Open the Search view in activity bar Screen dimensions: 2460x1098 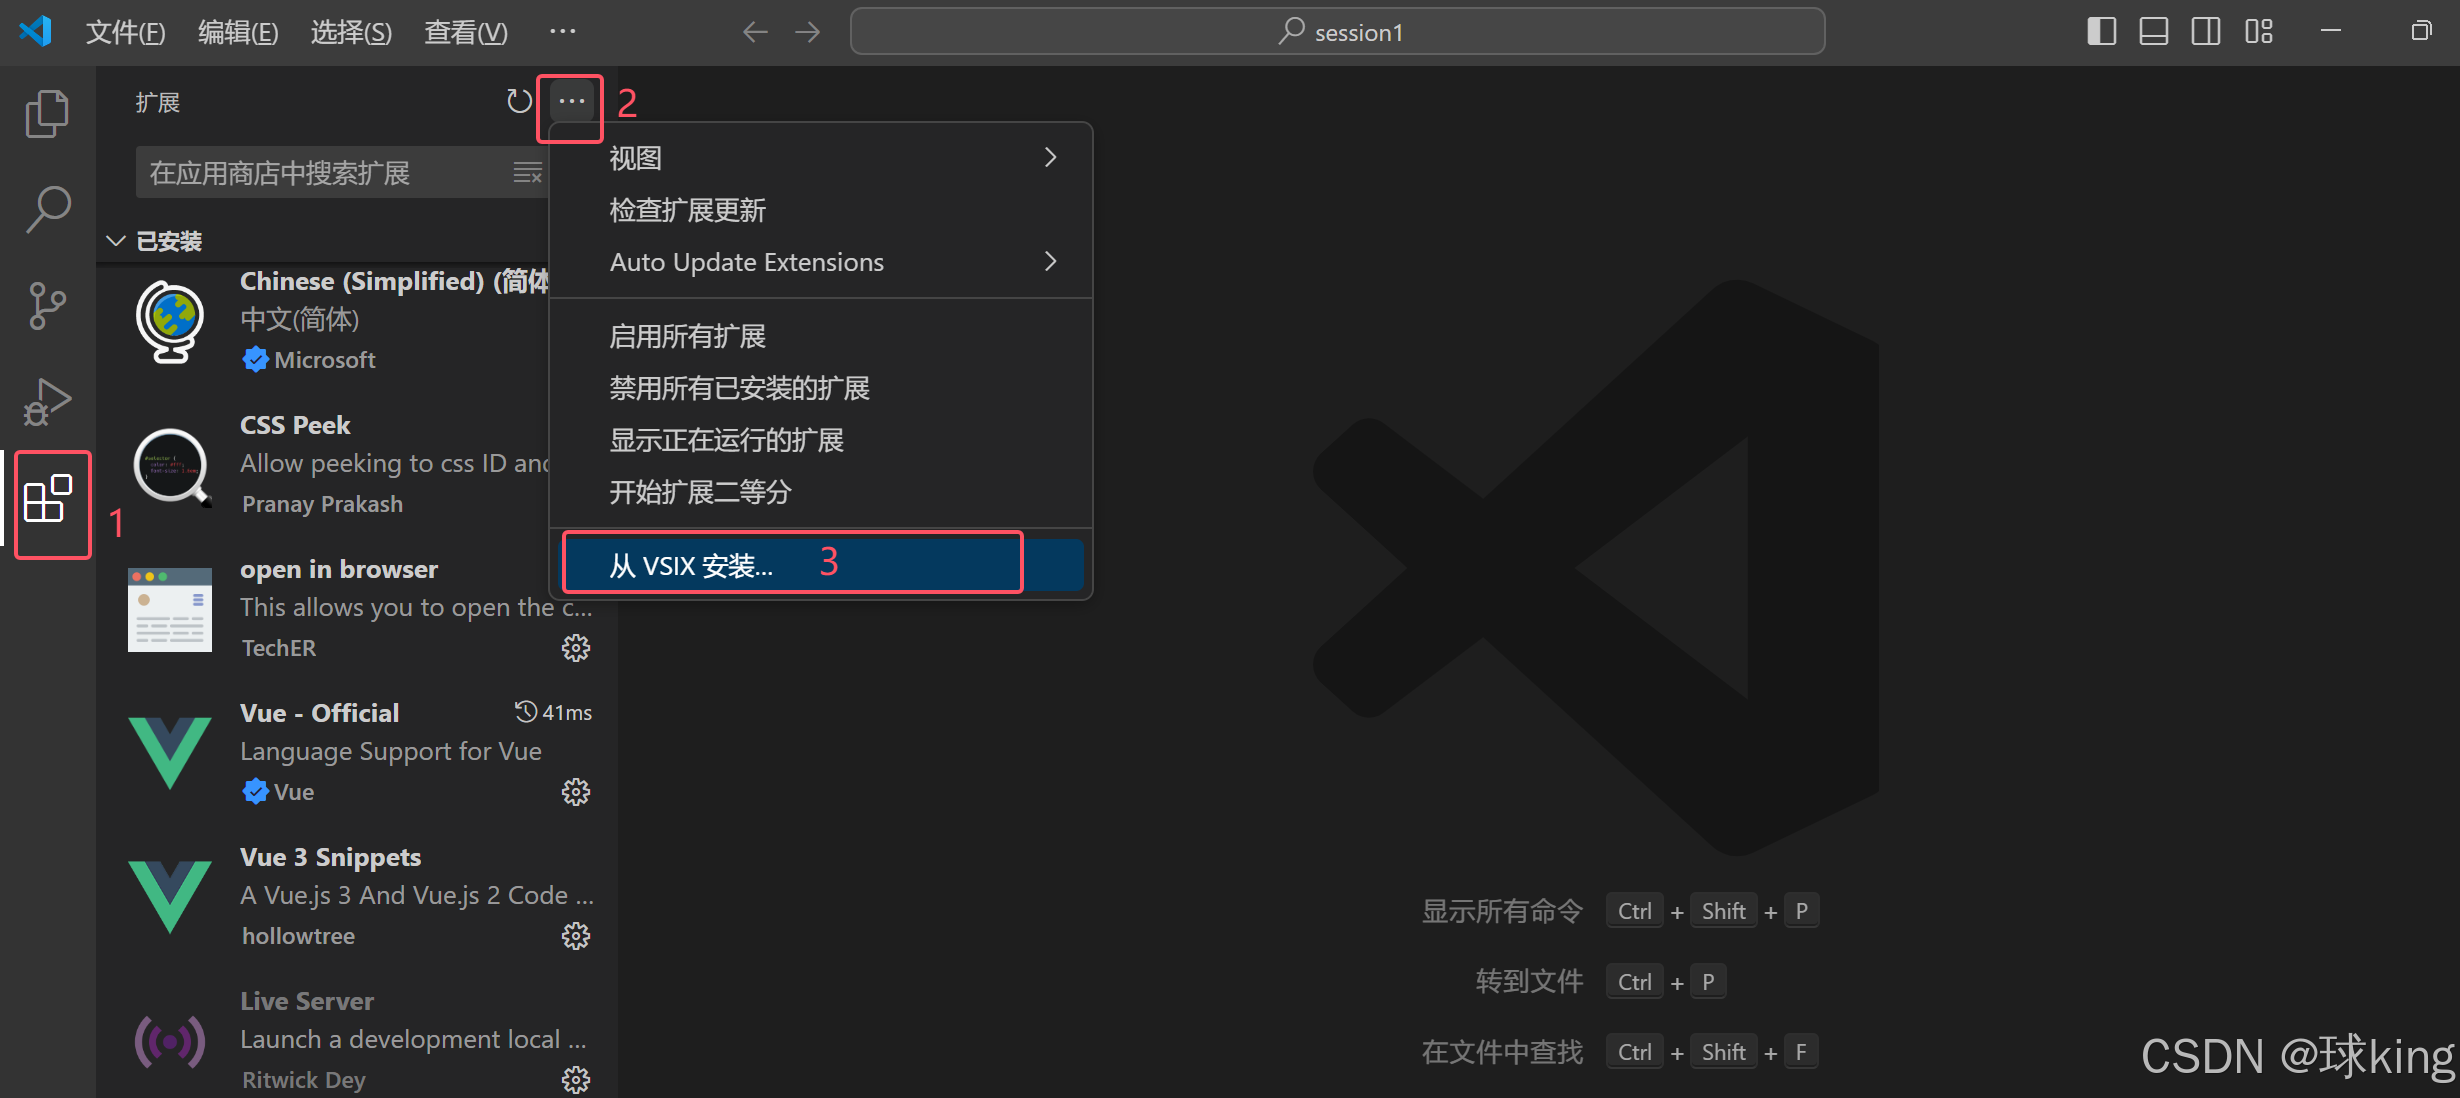pos(47,210)
